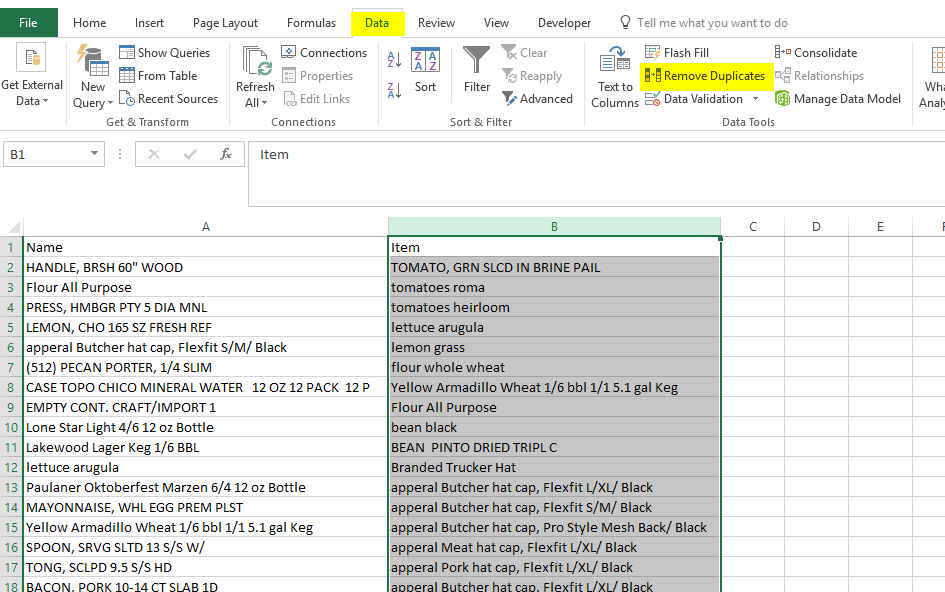
Task: Click the Enter checkmark in formula bar
Action: click(x=190, y=154)
